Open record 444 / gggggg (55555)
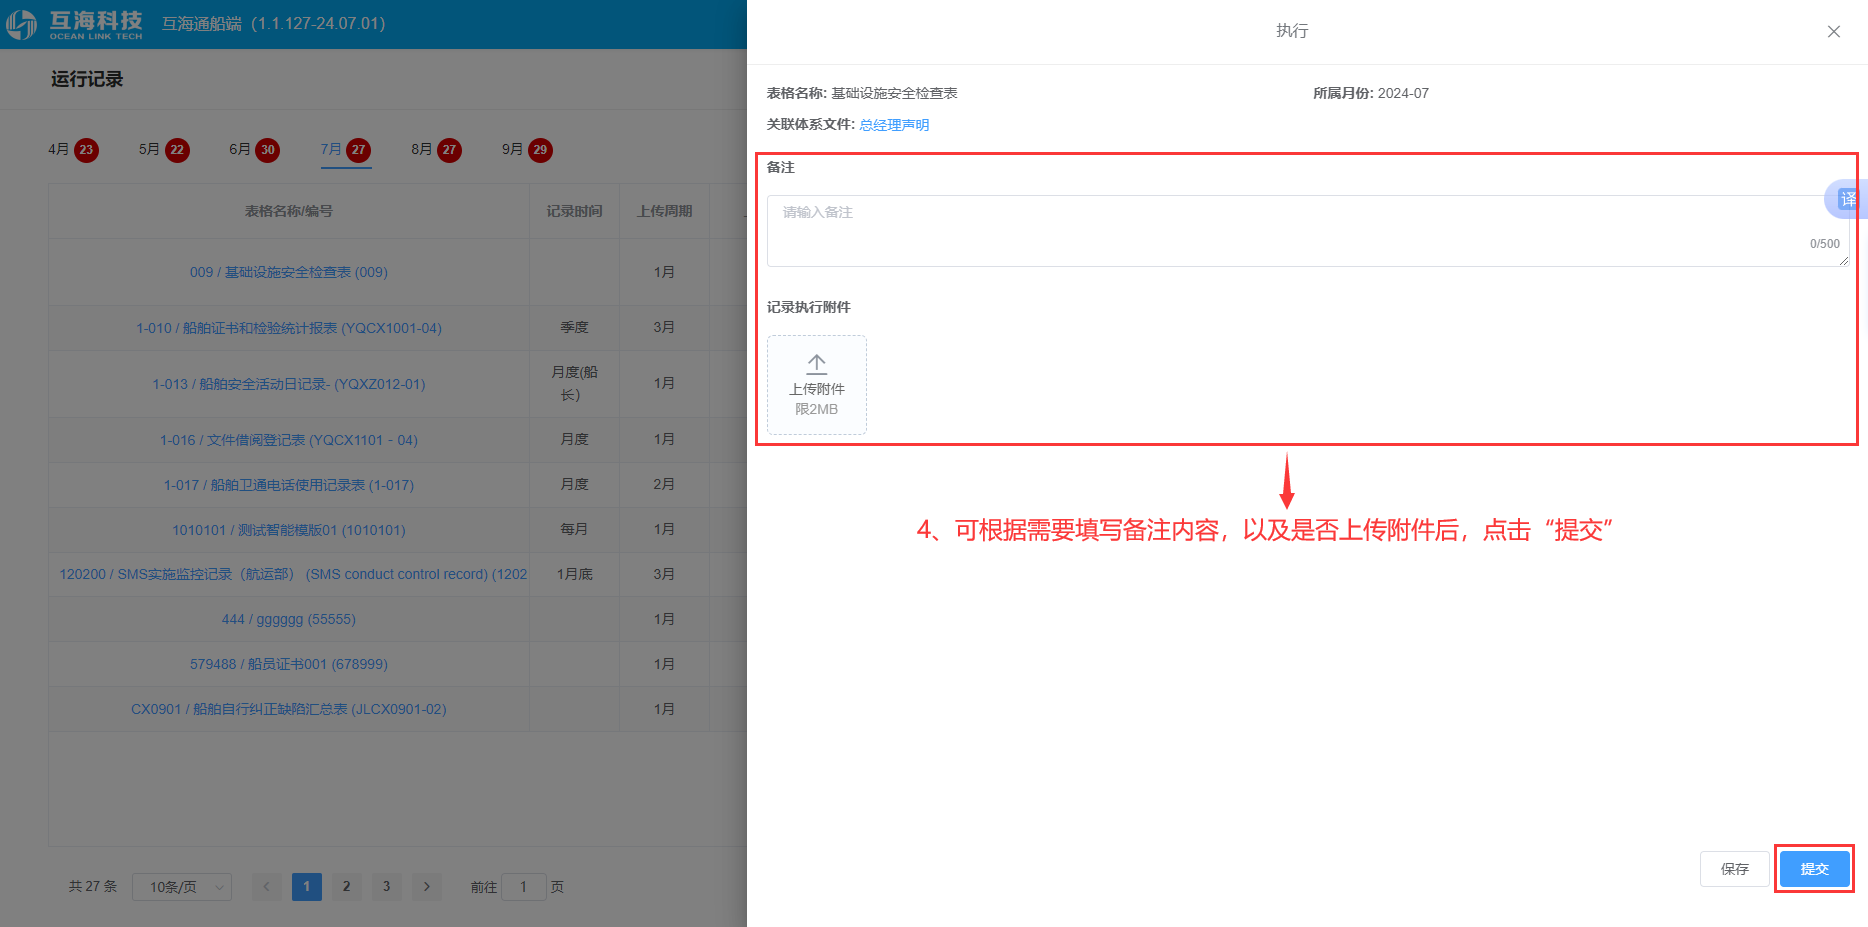 coord(289,619)
